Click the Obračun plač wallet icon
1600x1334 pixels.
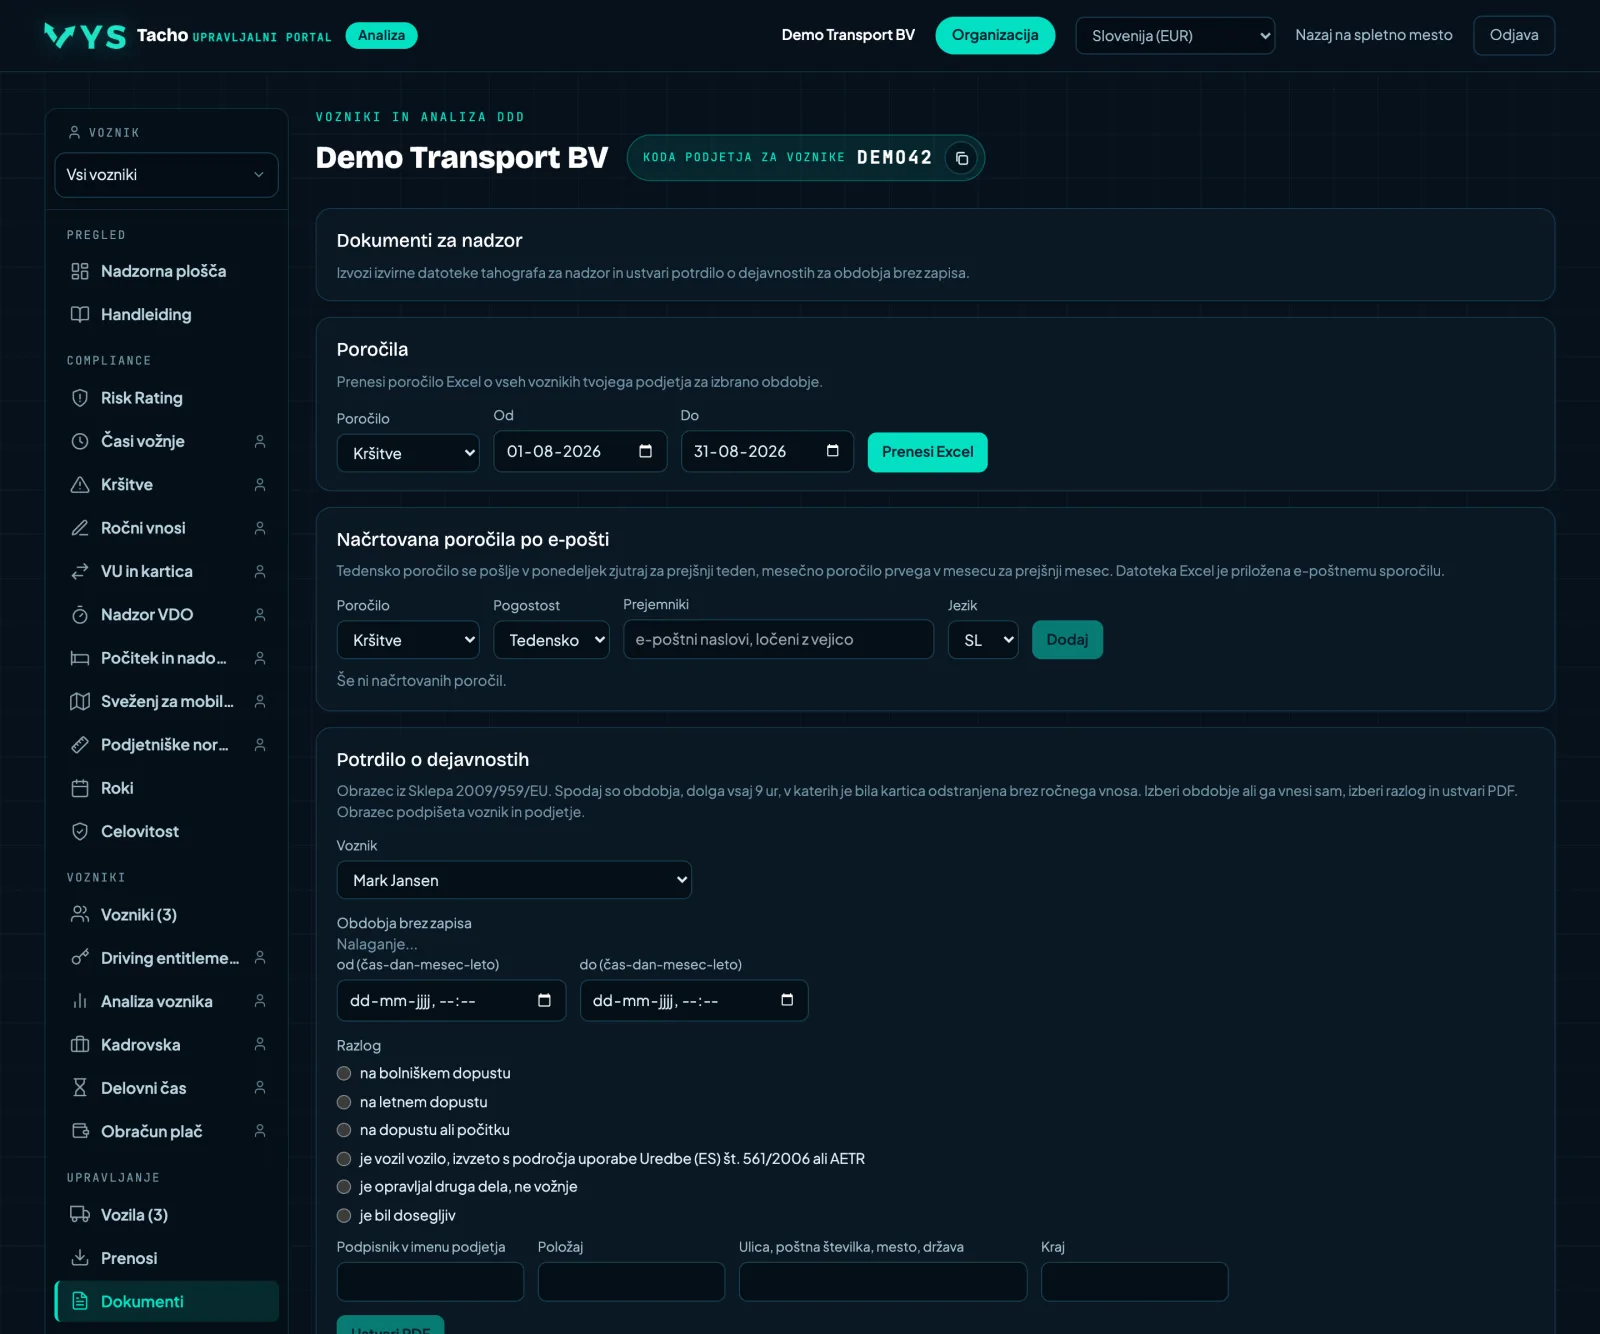point(80,1131)
